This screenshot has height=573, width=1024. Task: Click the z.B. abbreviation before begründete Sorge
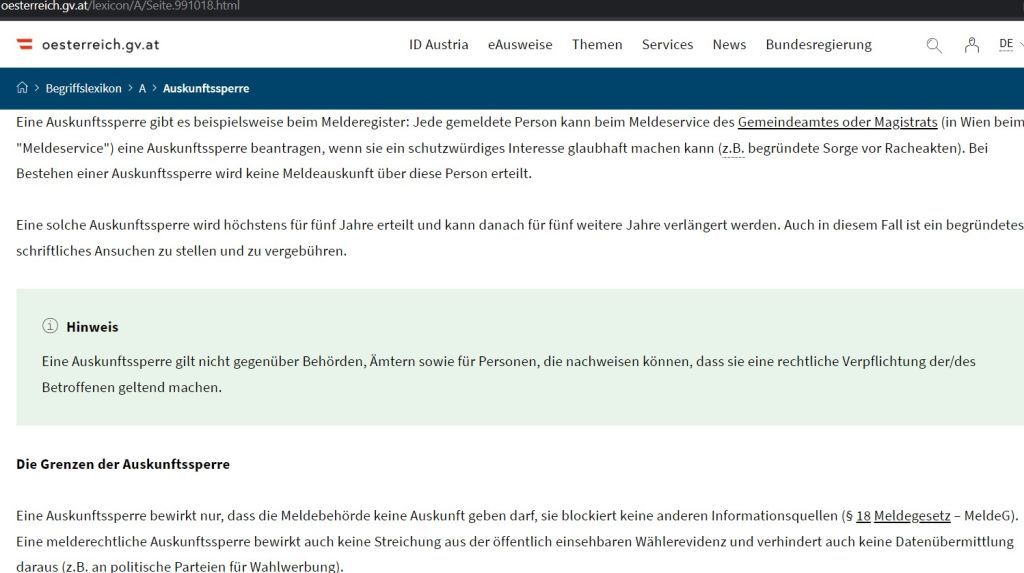(731, 148)
